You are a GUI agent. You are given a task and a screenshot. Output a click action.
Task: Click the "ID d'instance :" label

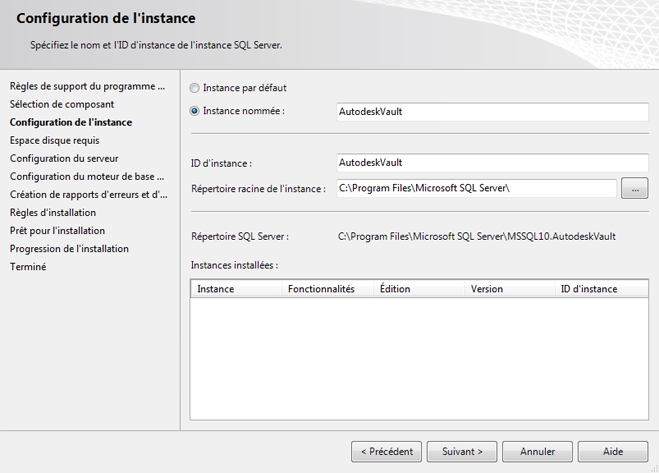[x=221, y=164]
